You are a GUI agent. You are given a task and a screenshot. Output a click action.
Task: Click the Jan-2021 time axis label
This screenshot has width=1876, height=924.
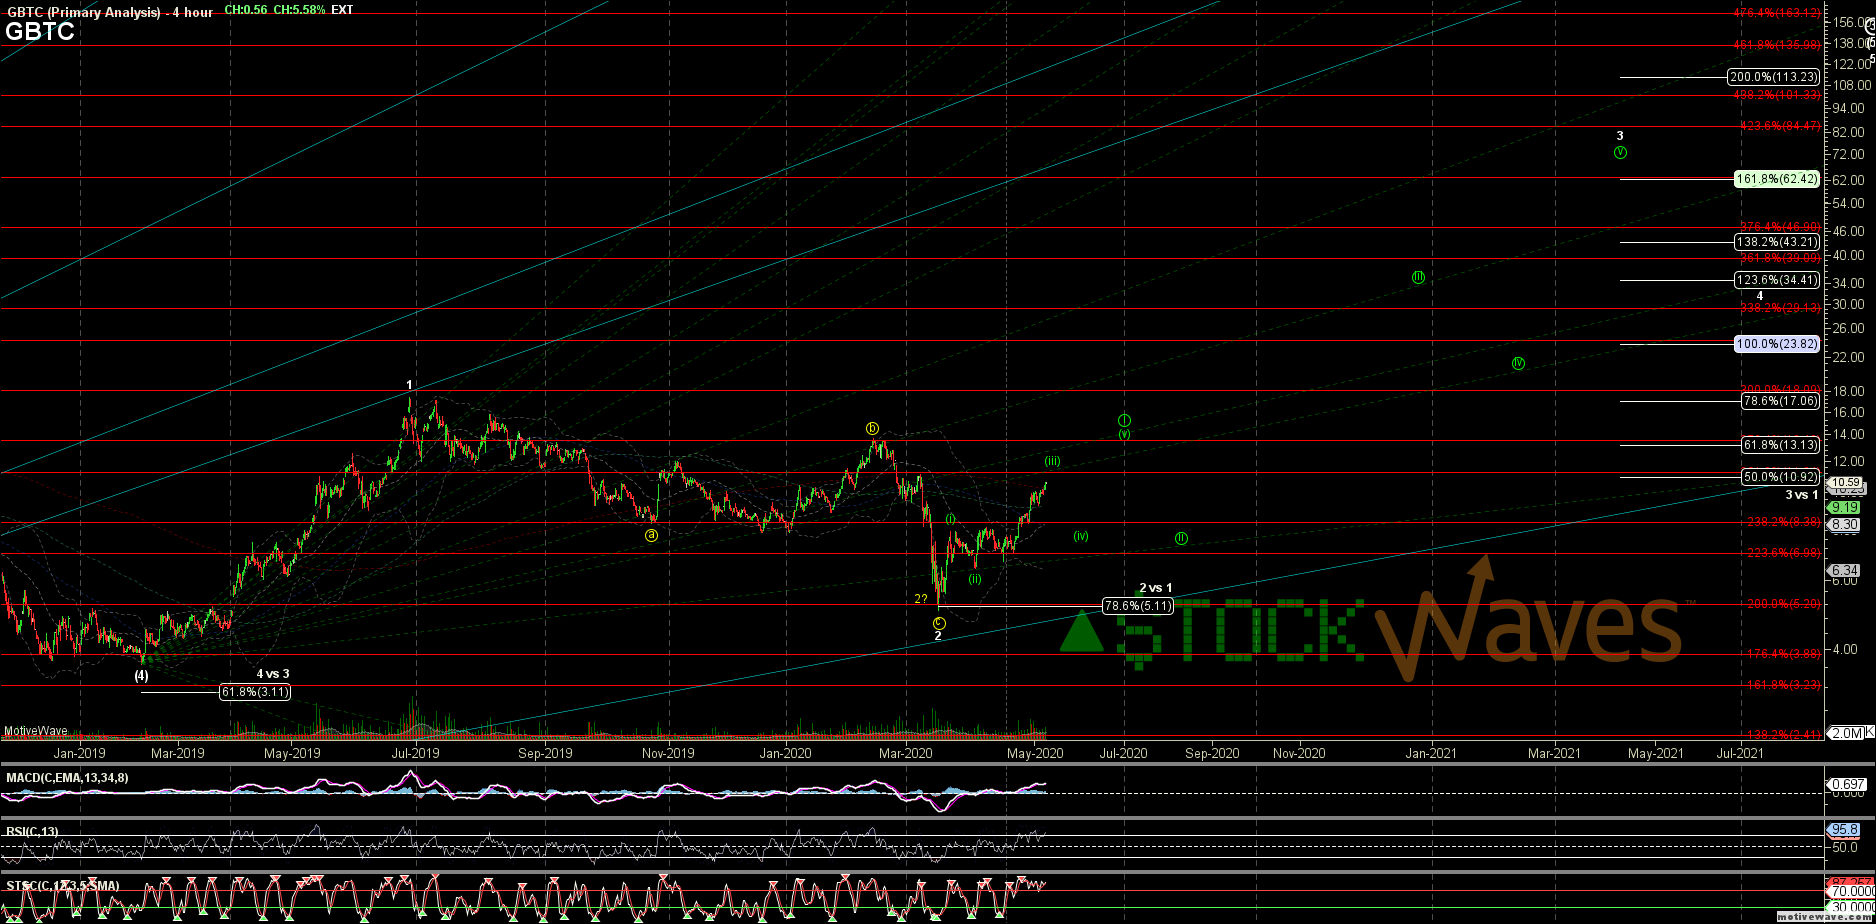click(1431, 753)
